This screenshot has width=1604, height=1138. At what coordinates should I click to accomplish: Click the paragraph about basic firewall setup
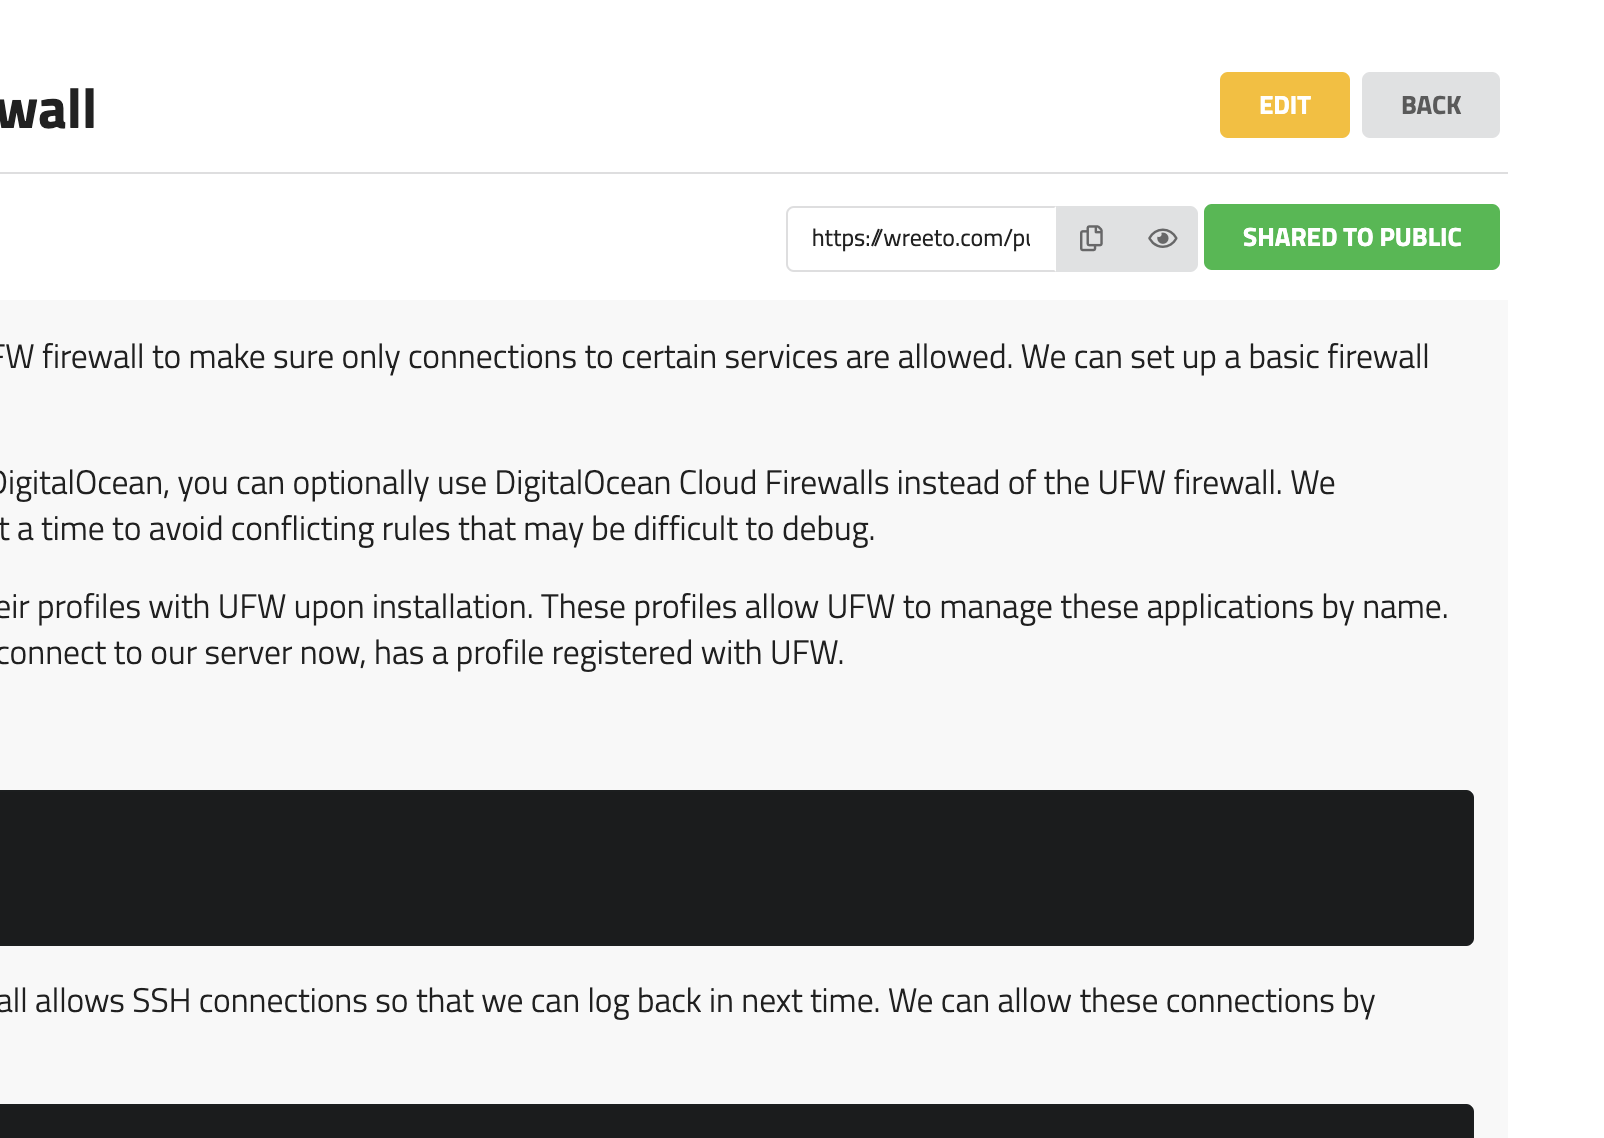click(x=714, y=357)
